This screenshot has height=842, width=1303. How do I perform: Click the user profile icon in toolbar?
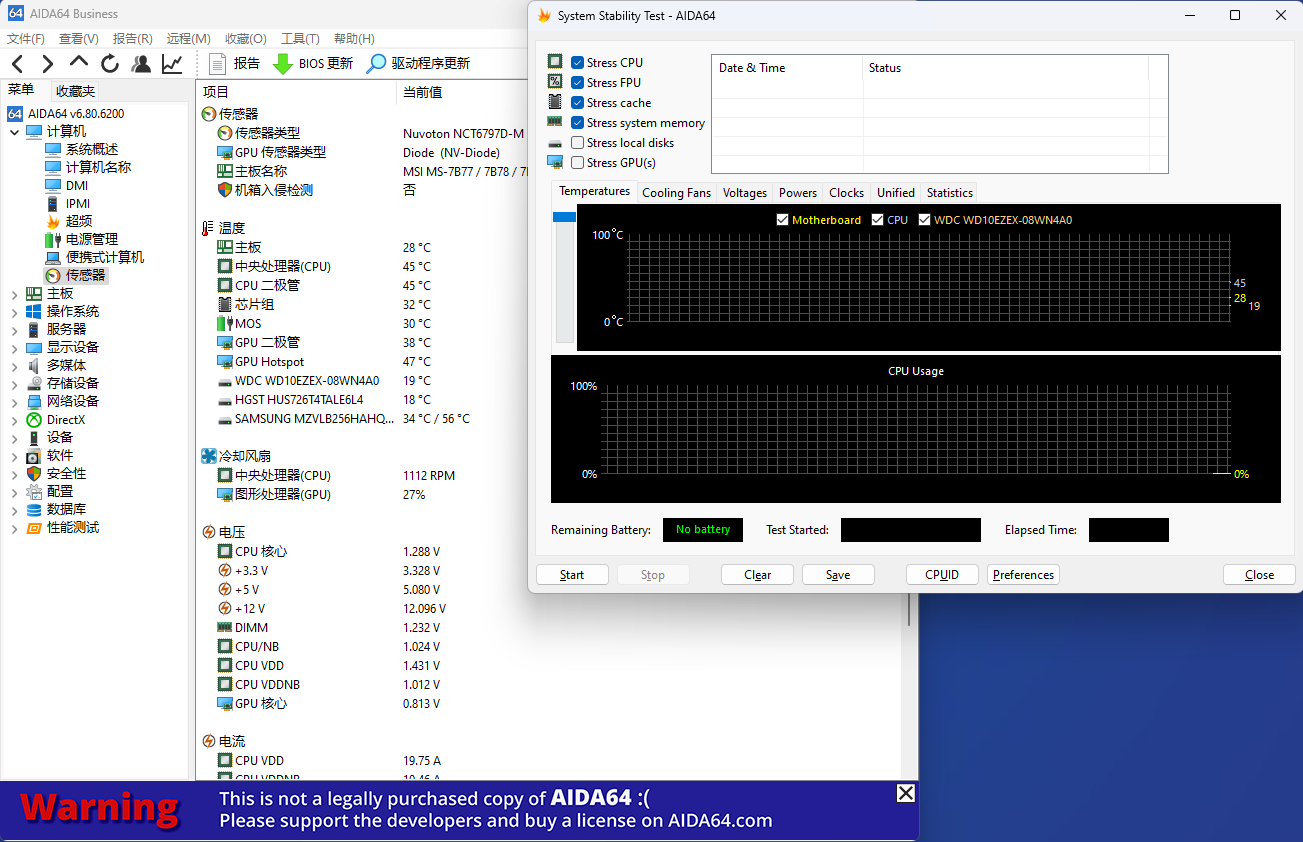141,64
